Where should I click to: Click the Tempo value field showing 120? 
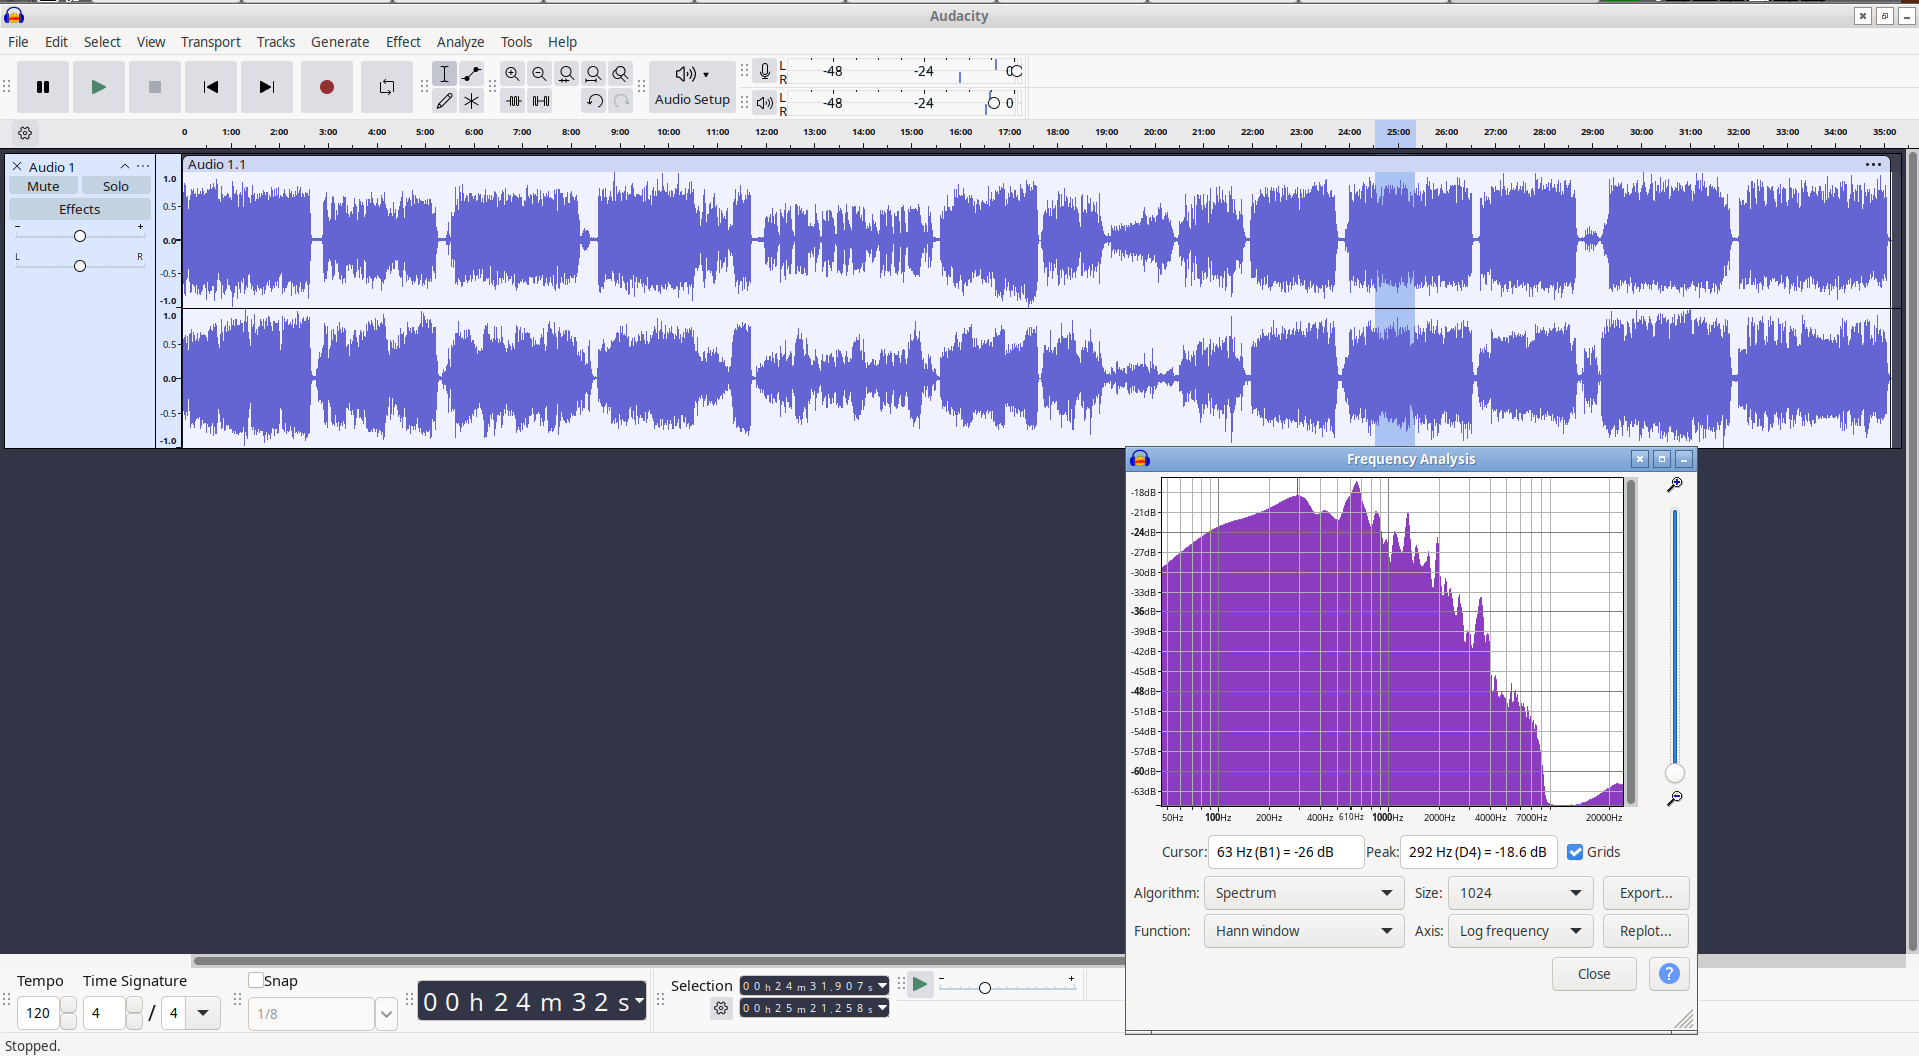click(x=38, y=1013)
